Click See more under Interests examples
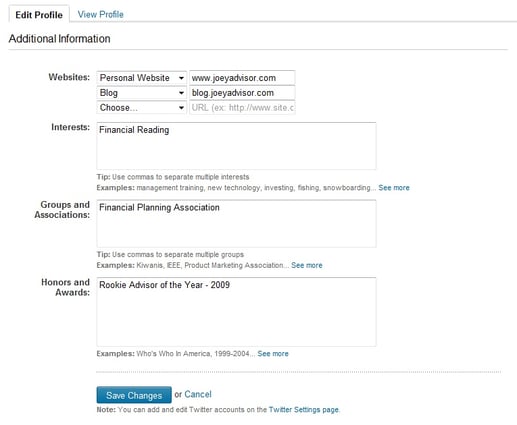 point(394,188)
